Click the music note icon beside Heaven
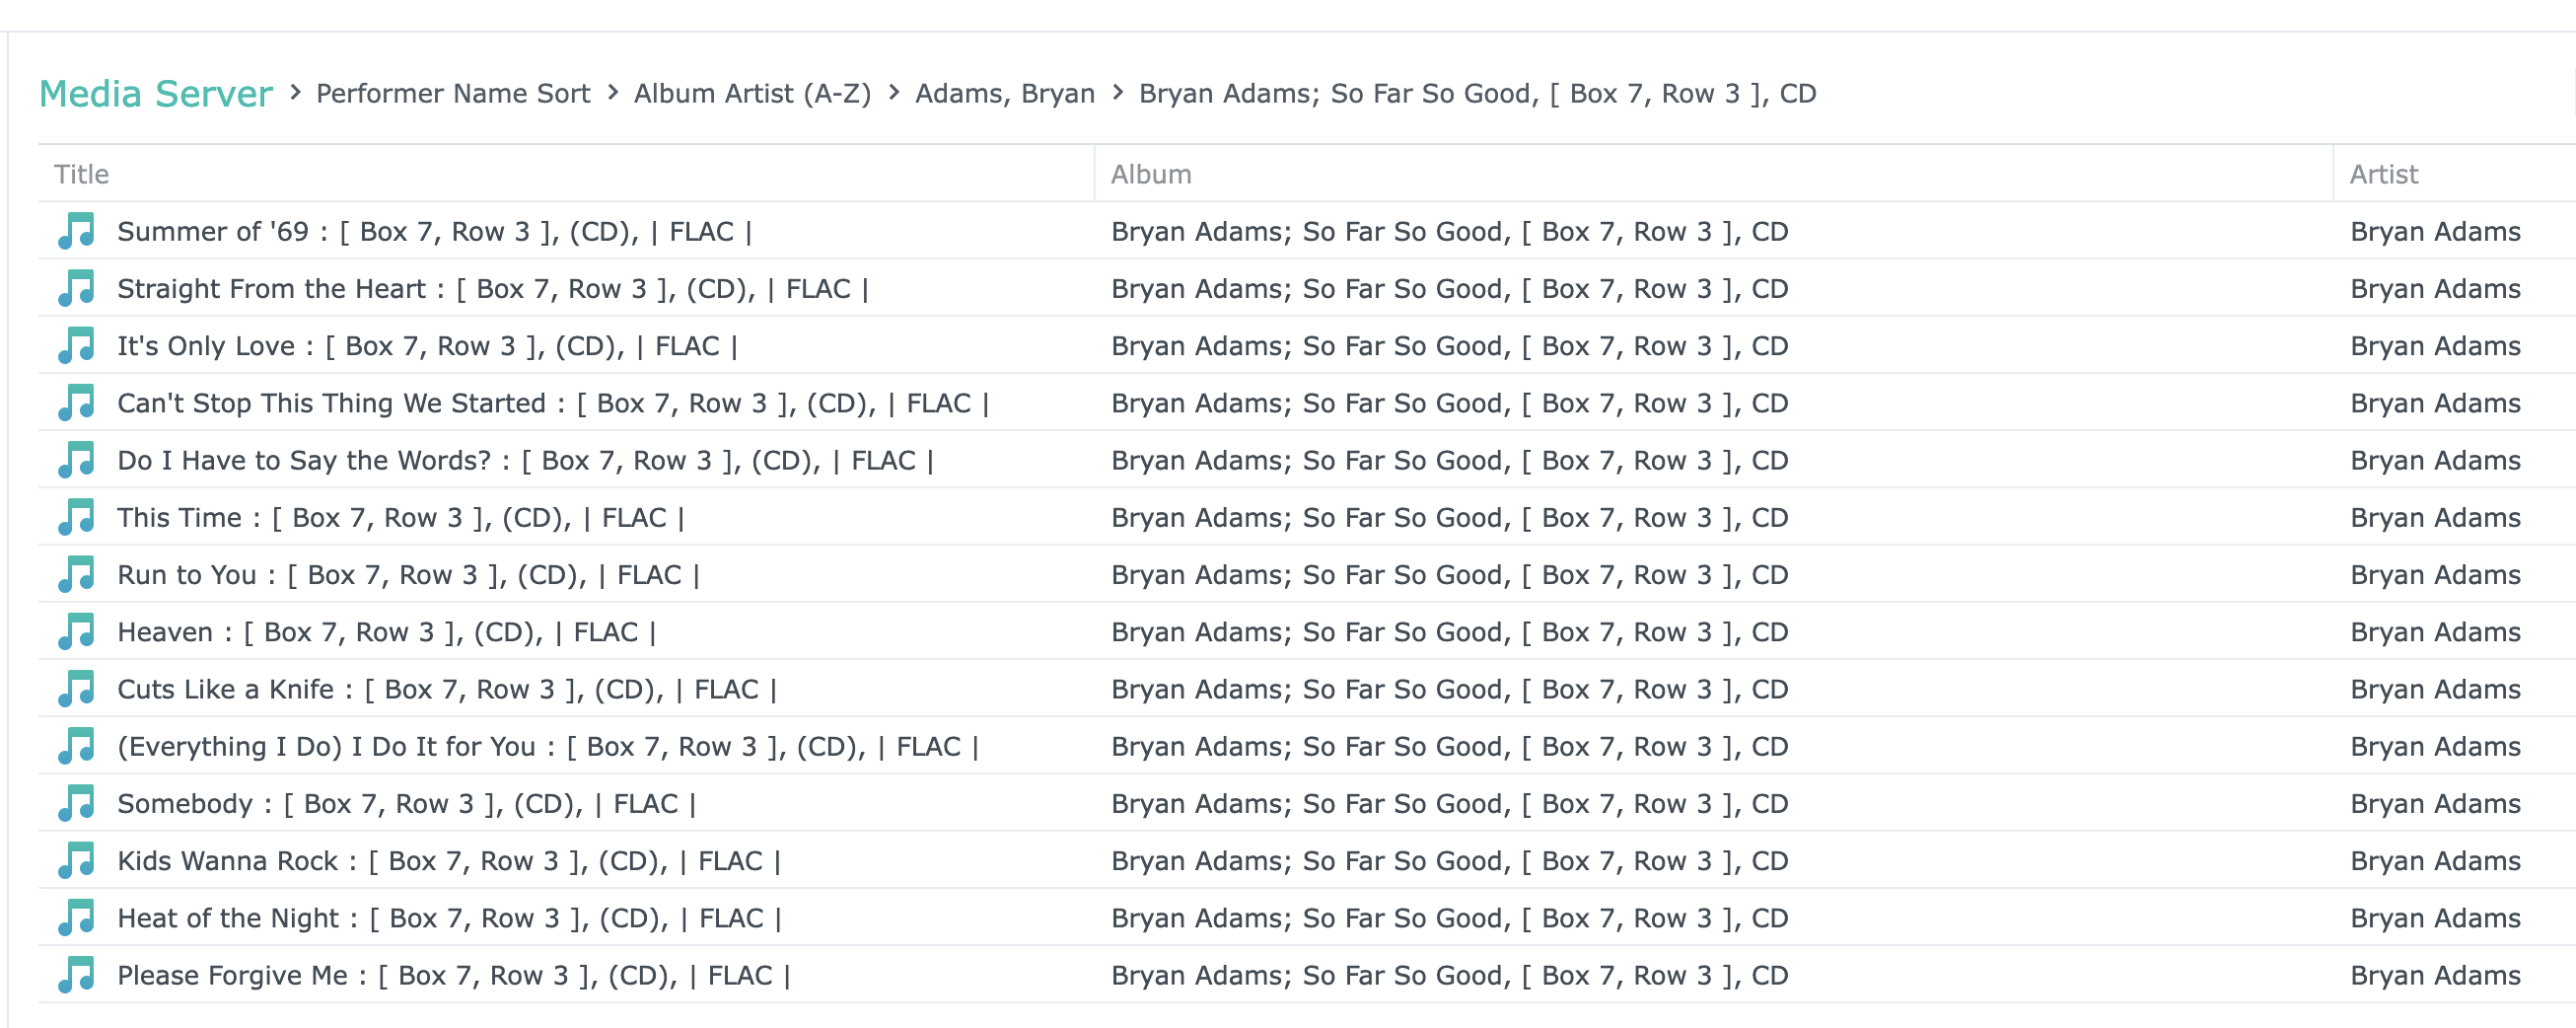Image resolution: width=2576 pixels, height=1028 pixels. [76, 632]
